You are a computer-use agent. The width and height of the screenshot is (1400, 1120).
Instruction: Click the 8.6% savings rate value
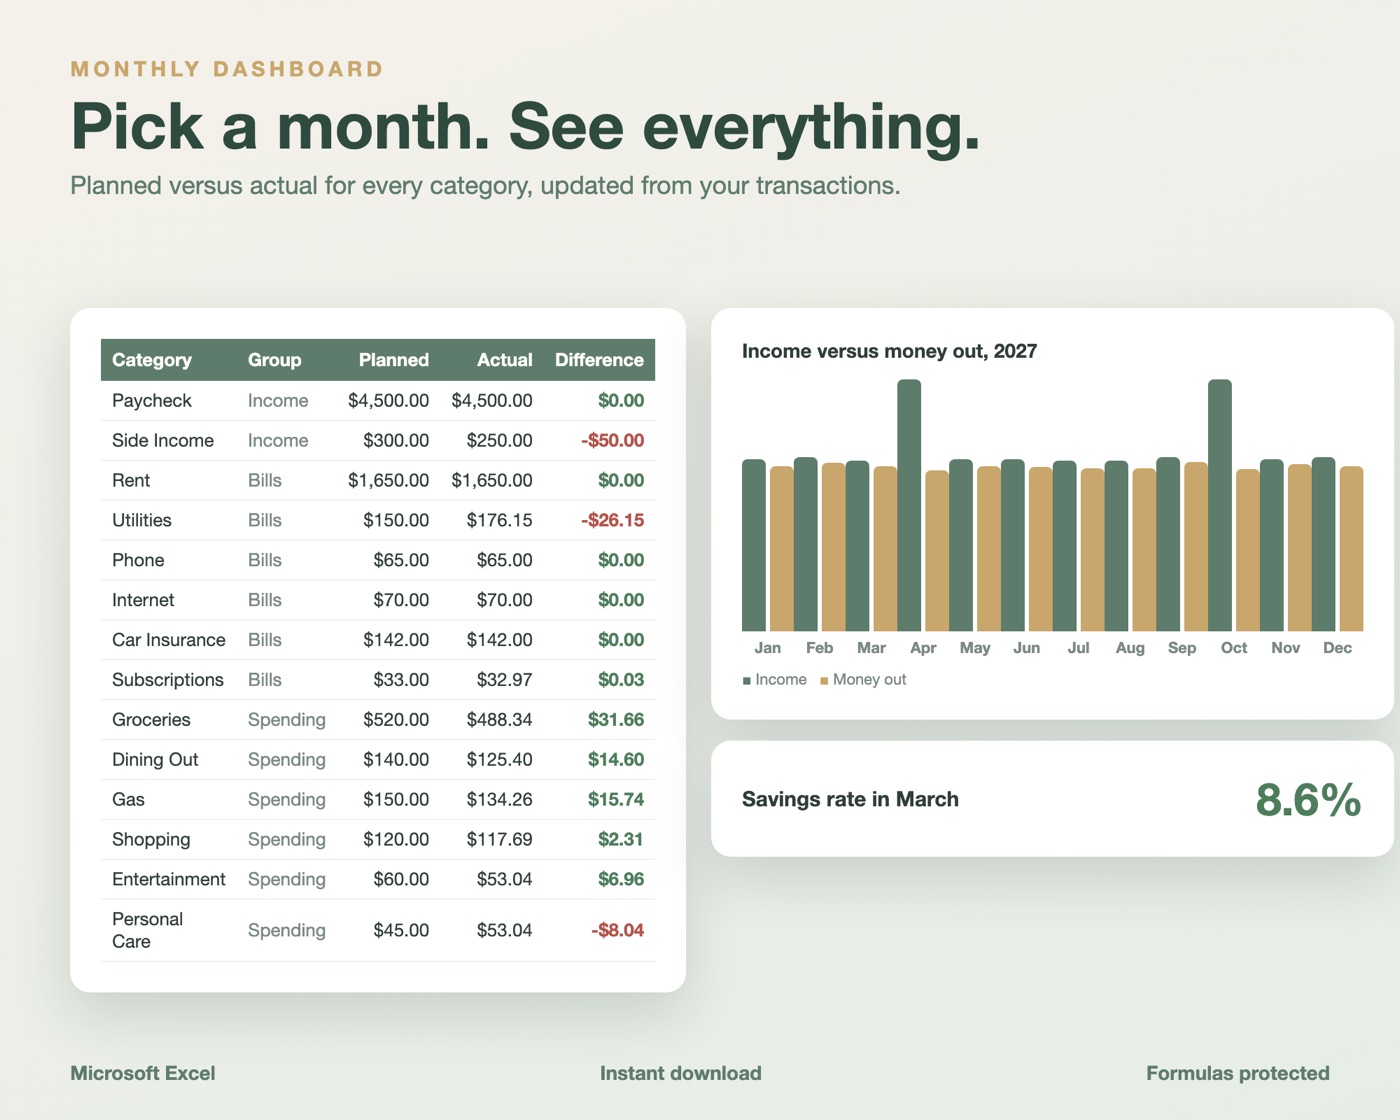(x=1308, y=800)
